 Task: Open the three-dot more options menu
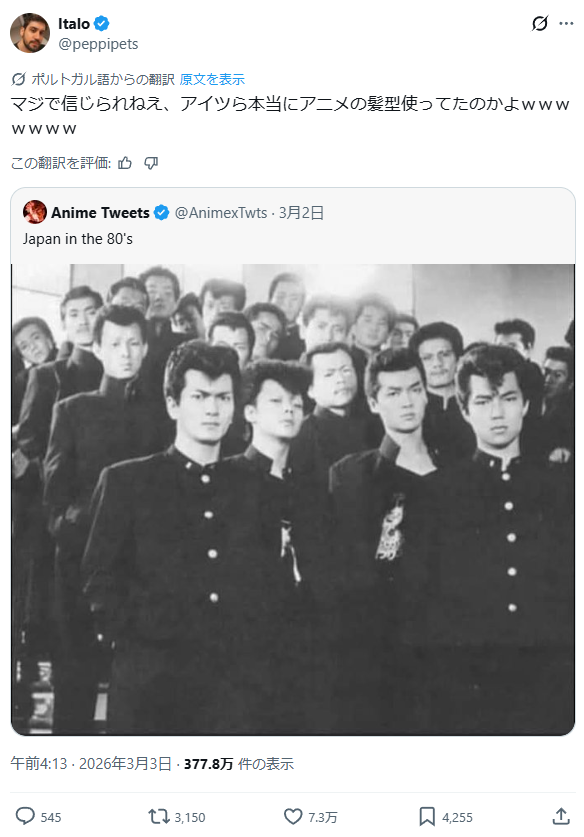point(566,23)
